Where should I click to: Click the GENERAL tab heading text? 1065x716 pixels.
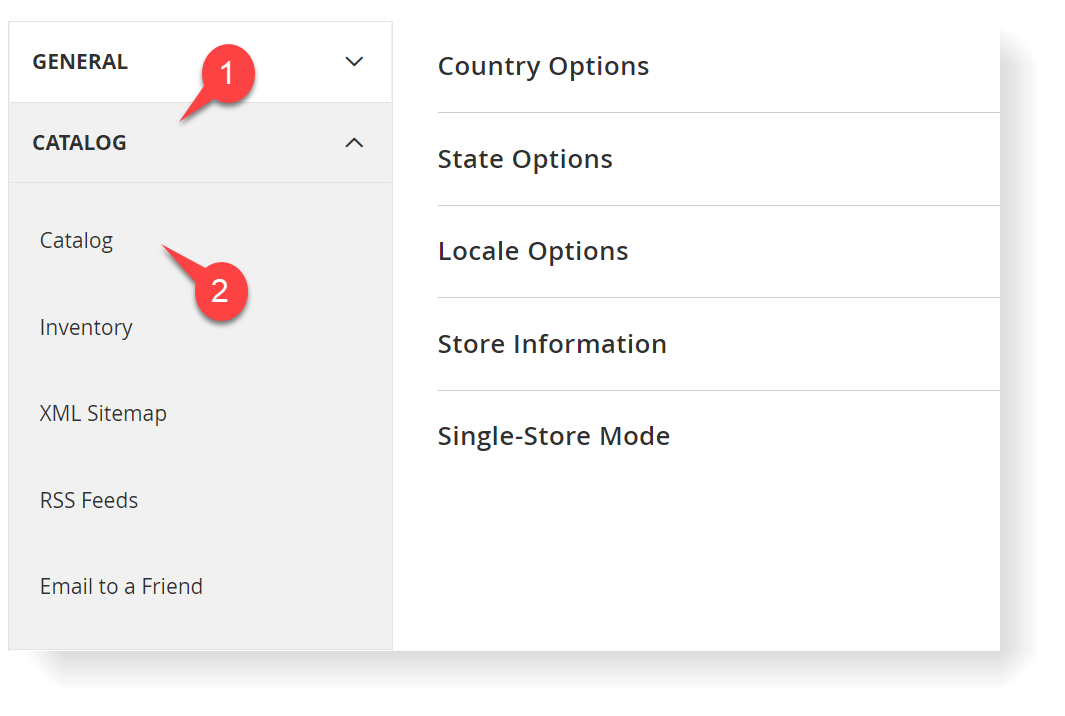point(80,62)
